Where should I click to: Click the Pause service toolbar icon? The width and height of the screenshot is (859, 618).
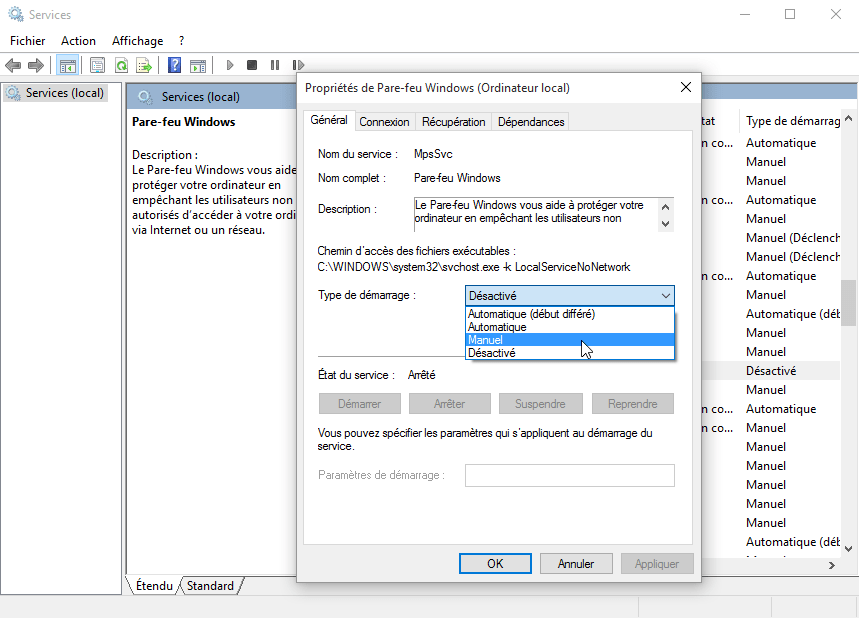pos(275,65)
